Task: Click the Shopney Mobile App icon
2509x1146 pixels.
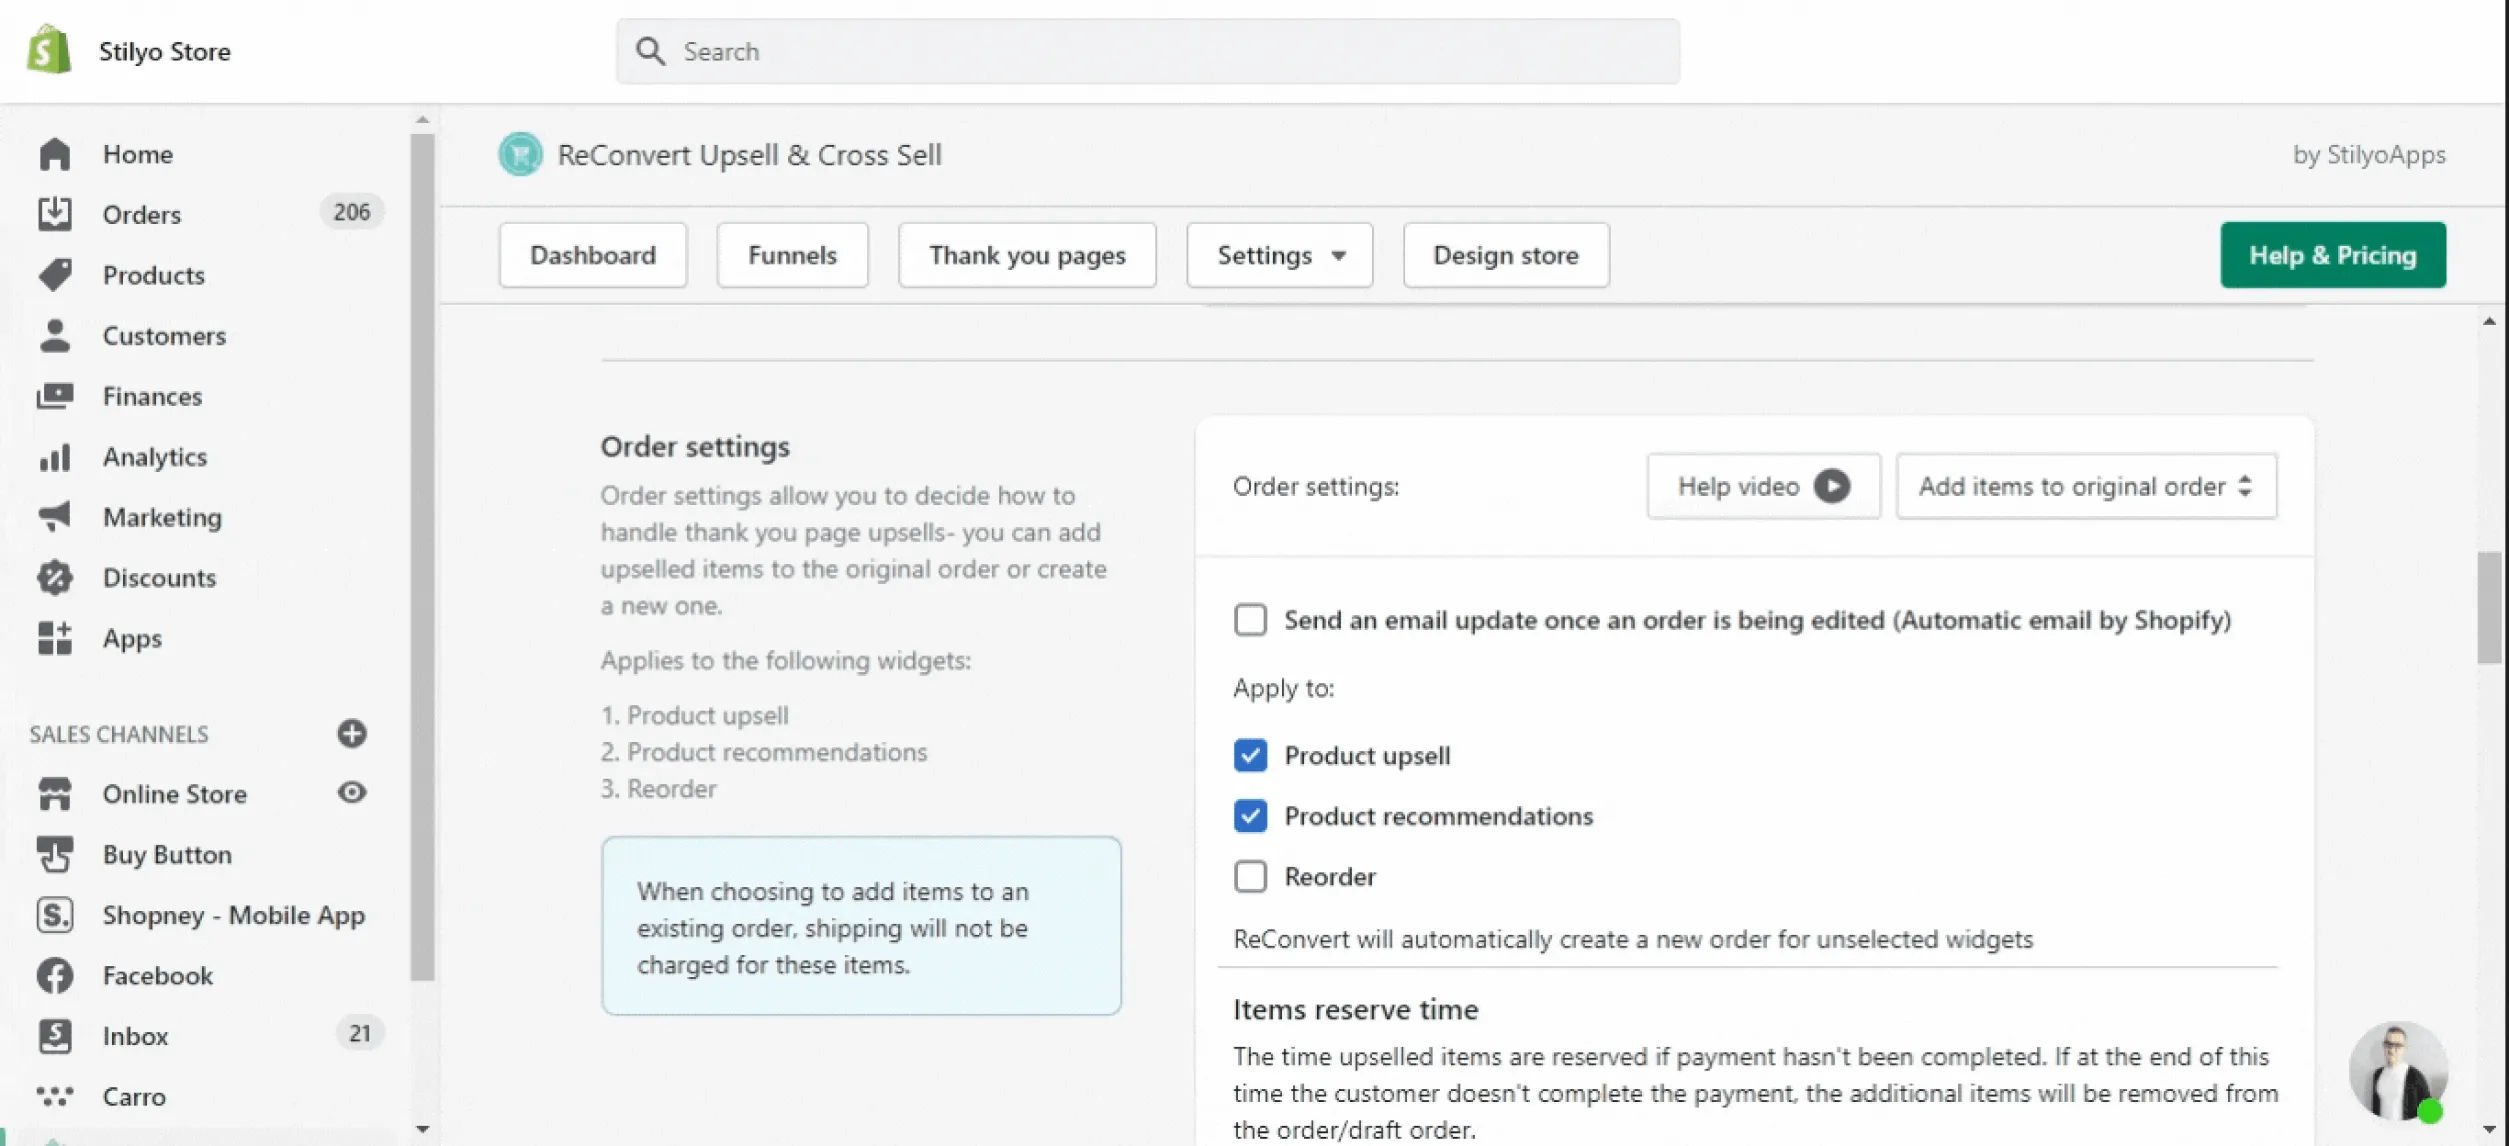Action: coord(55,915)
